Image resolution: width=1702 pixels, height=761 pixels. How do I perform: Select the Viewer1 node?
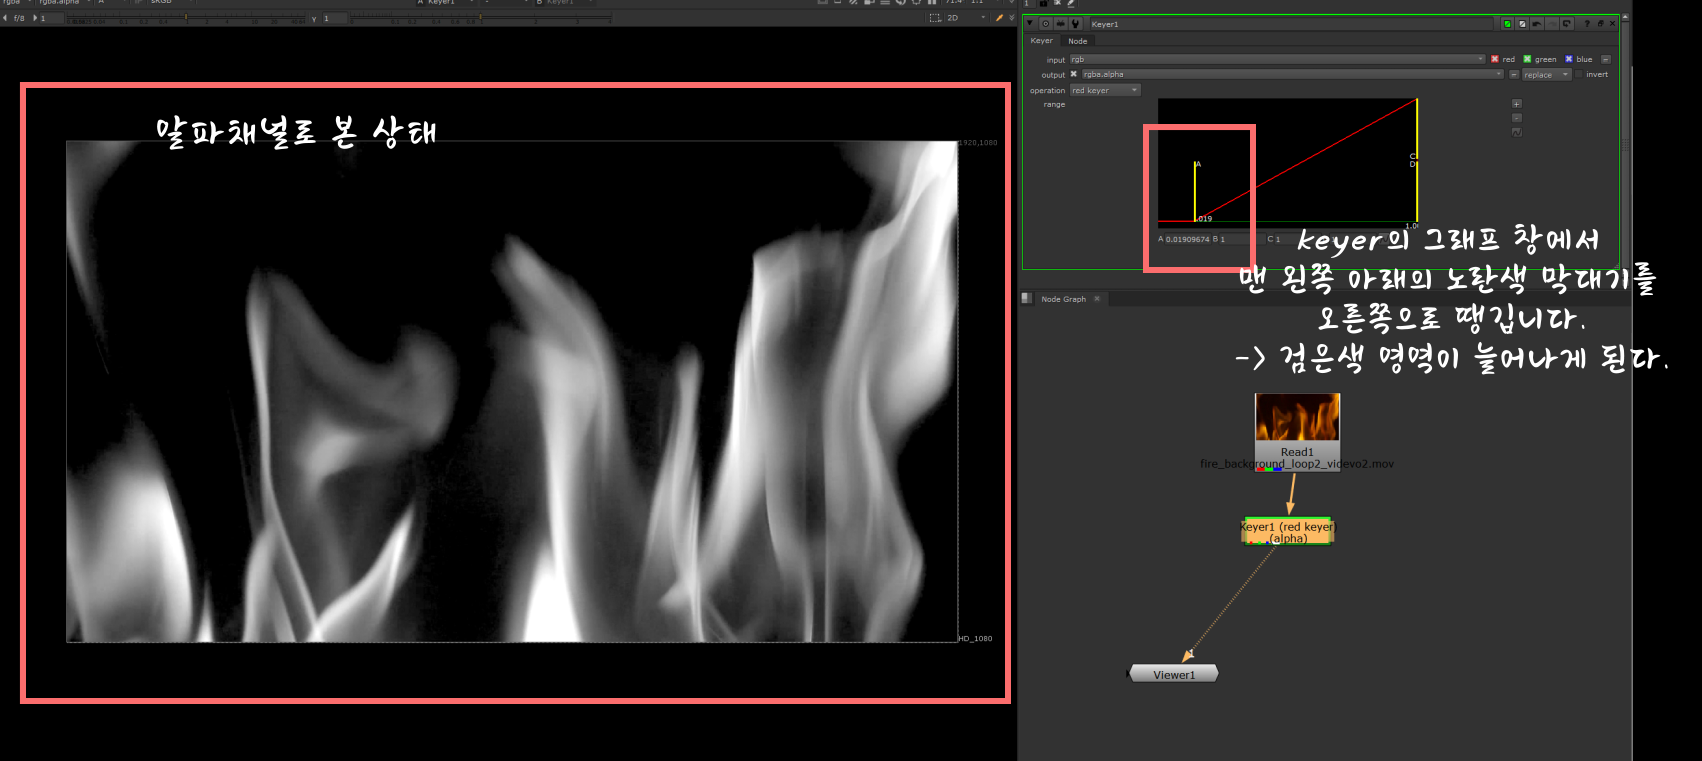point(1174,674)
